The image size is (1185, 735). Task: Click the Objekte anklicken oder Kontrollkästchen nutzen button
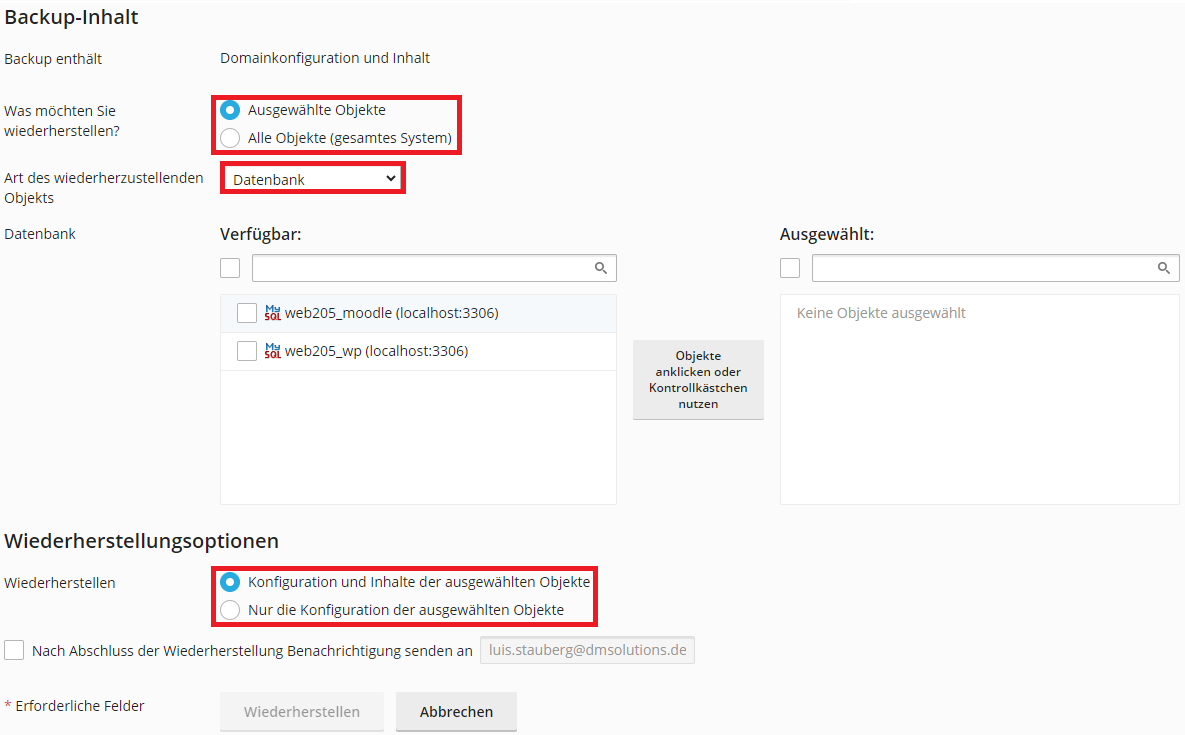698,379
